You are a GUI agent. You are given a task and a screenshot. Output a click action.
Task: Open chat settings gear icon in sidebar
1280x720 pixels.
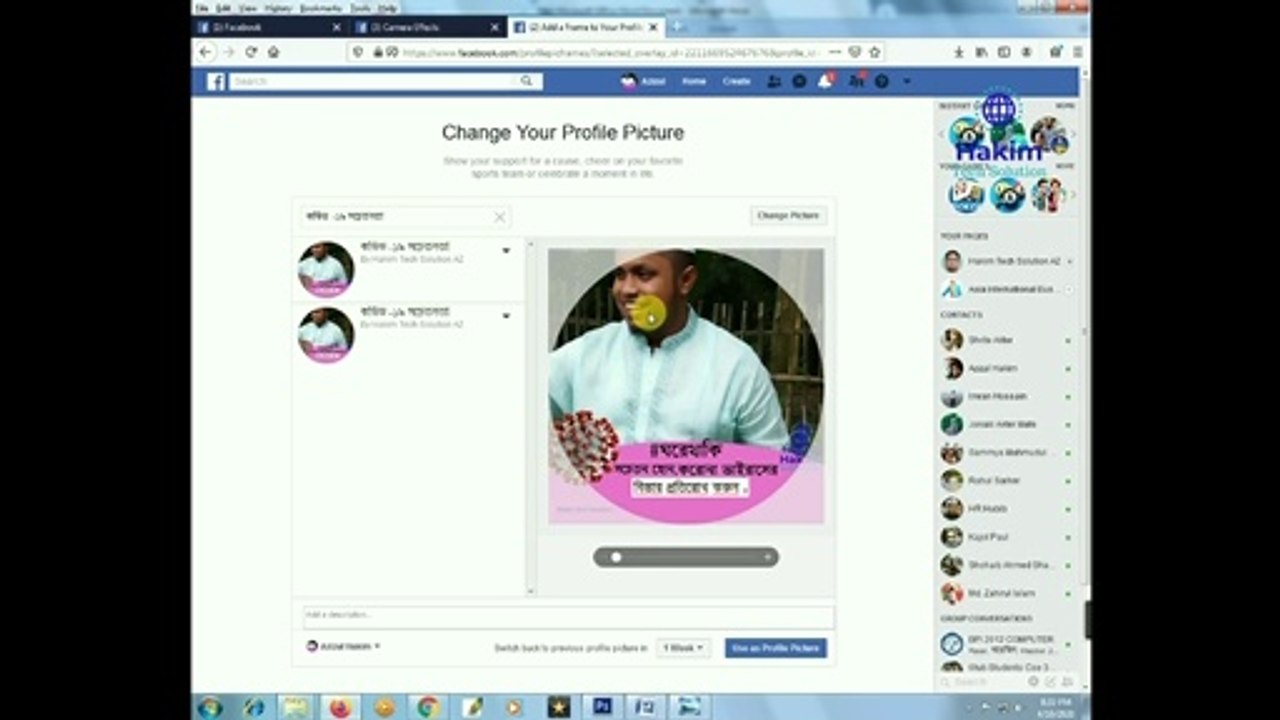click(x=1034, y=681)
